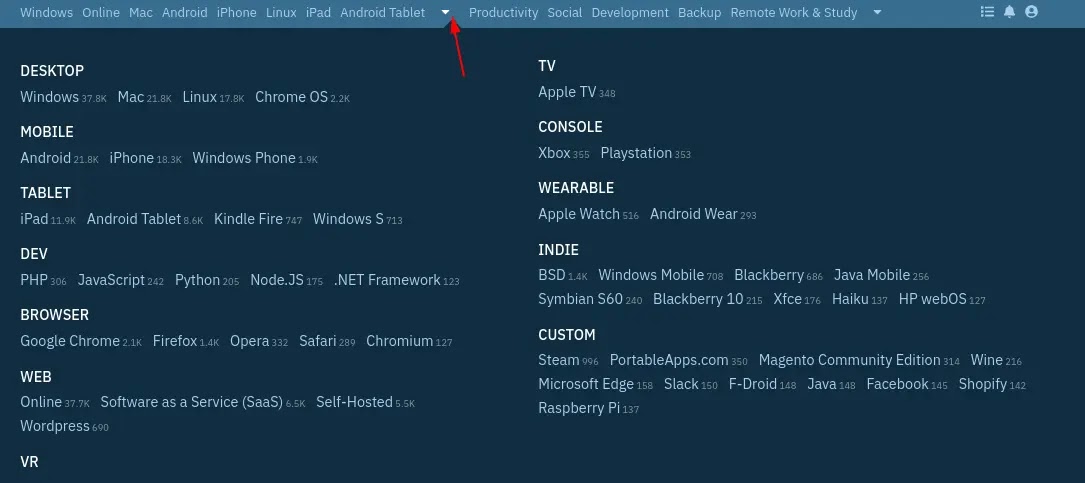This screenshot has width=1085, height=483.
Task: Select iPad in the top navigation bar
Action: (318, 12)
